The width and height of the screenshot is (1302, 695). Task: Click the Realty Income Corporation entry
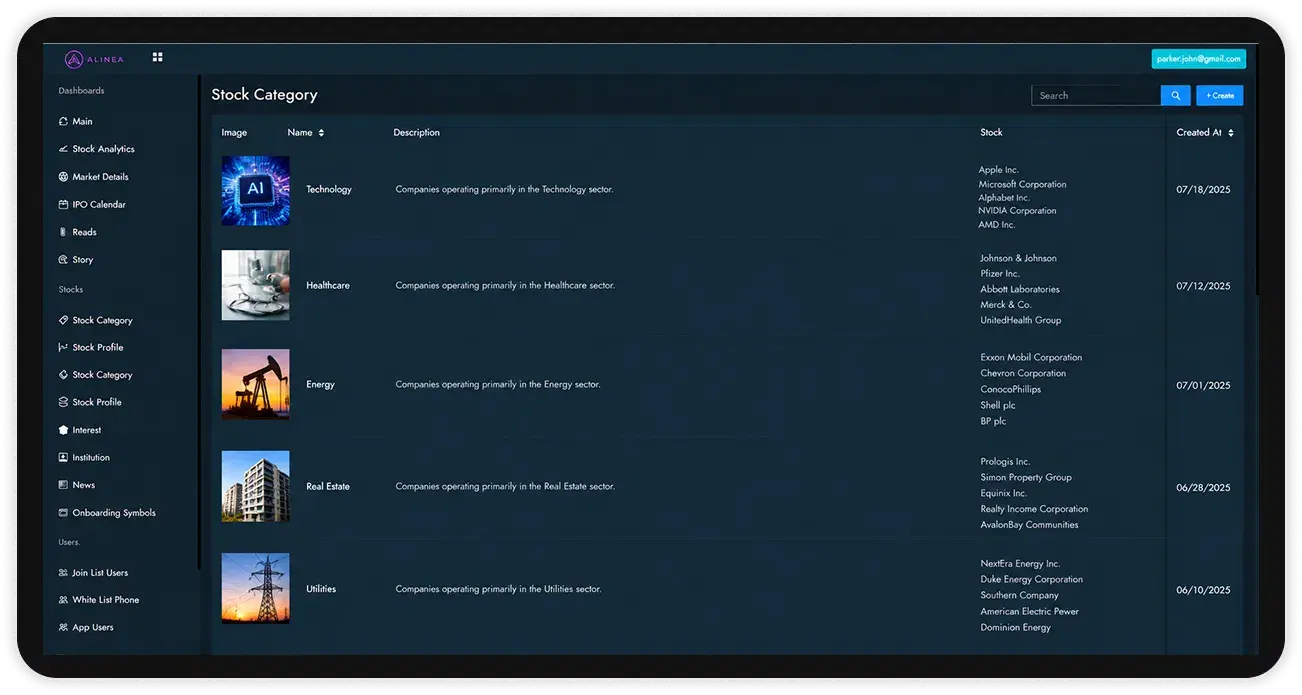(1034, 509)
